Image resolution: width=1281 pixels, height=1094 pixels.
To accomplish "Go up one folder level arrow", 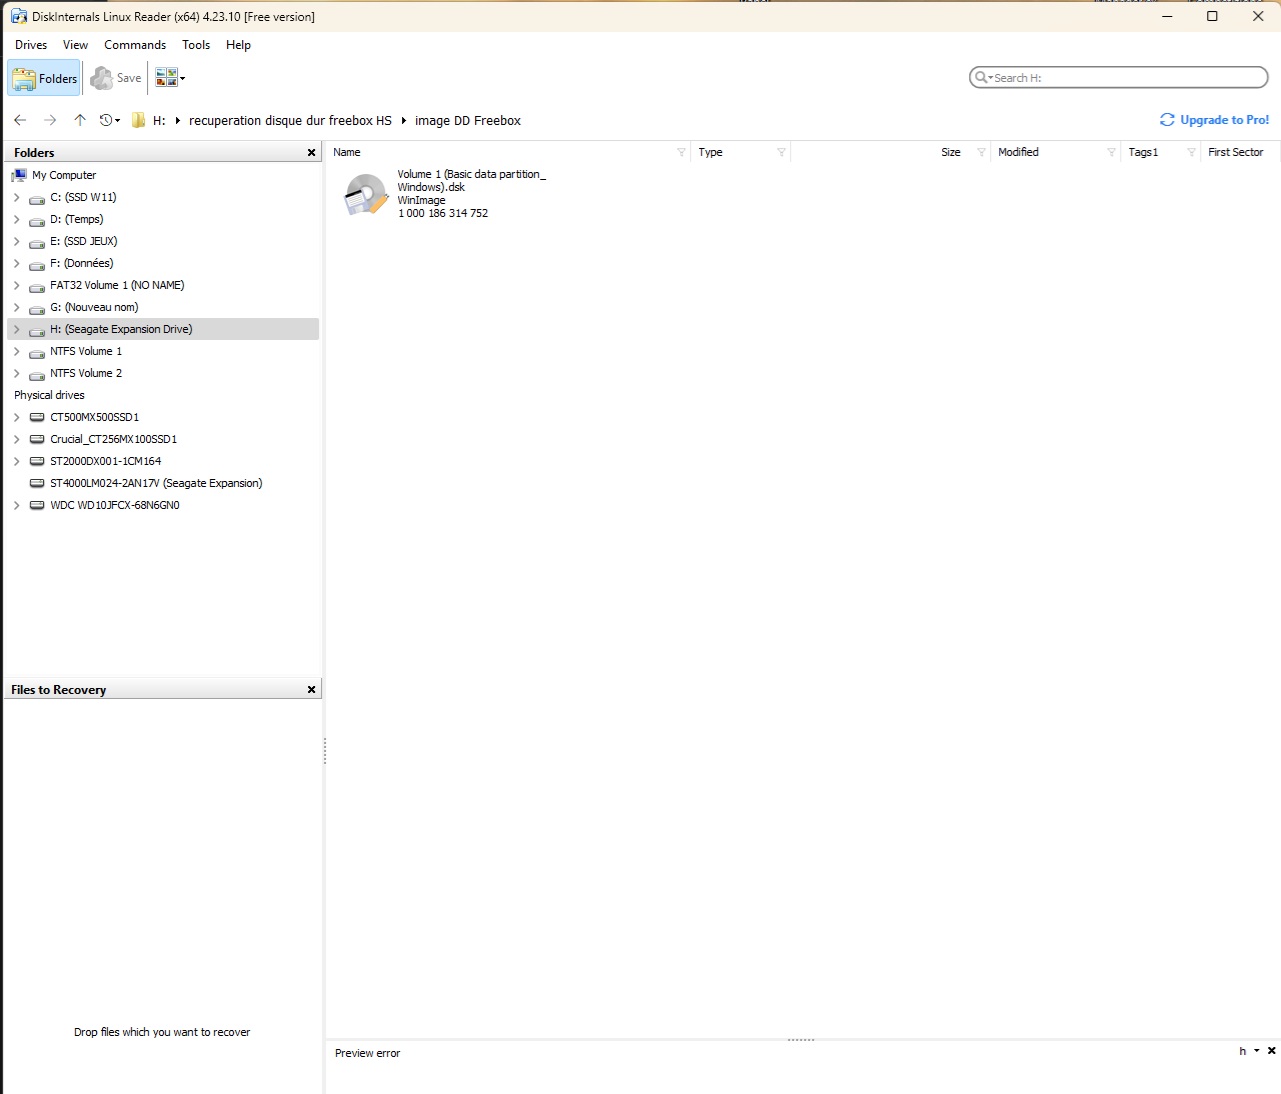I will click(80, 120).
